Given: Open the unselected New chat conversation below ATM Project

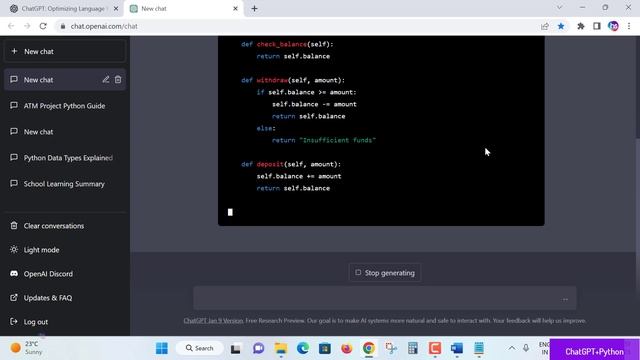Looking at the screenshot, I should click(x=65, y=132).
